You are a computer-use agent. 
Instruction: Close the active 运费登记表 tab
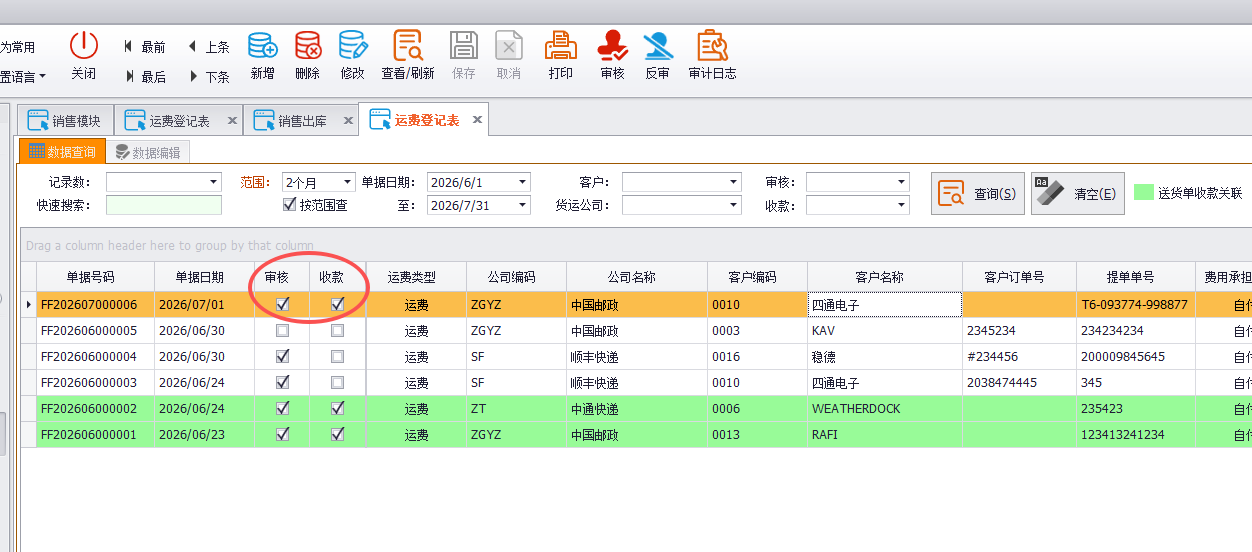(477, 120)
